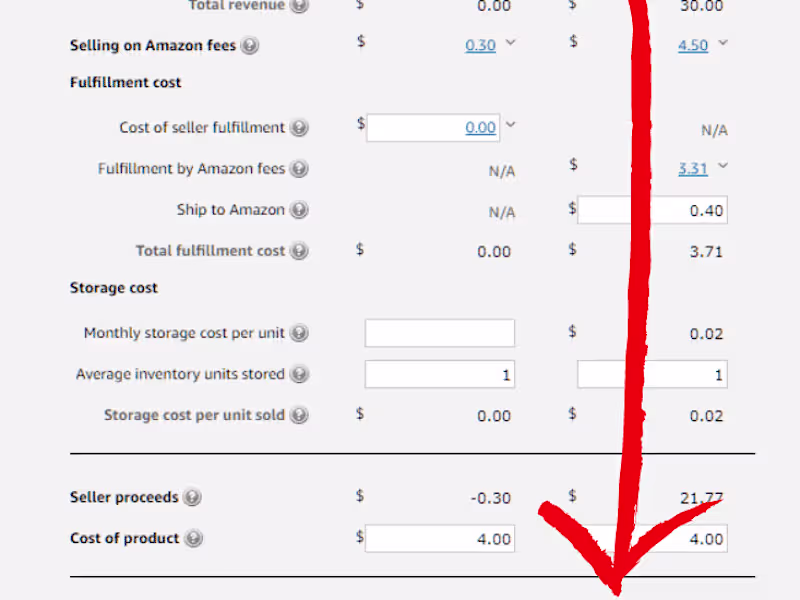Open the 0.30 selling fees link
This screenshot has height=600, width=800.
click(480, 46)
